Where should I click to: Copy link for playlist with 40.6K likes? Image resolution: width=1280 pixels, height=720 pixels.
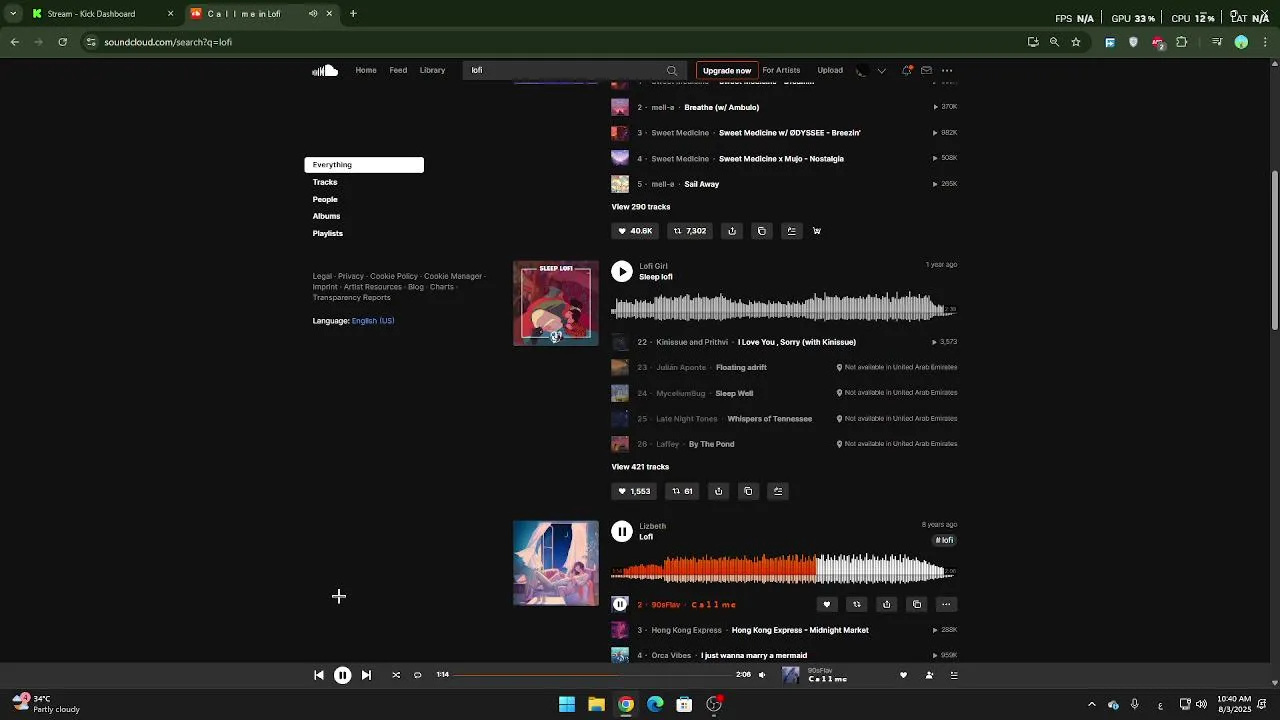pyautogui.click(x=762, y=231)
